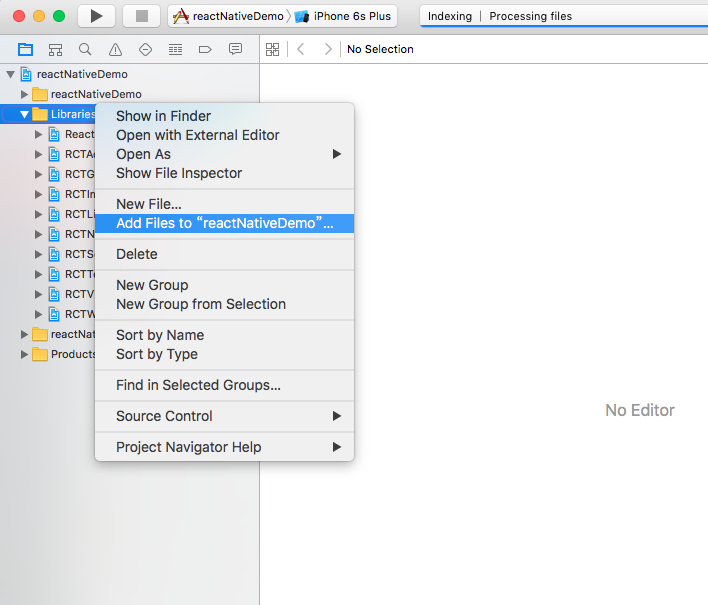Select the RCTW project icon

tap(54, 314)
